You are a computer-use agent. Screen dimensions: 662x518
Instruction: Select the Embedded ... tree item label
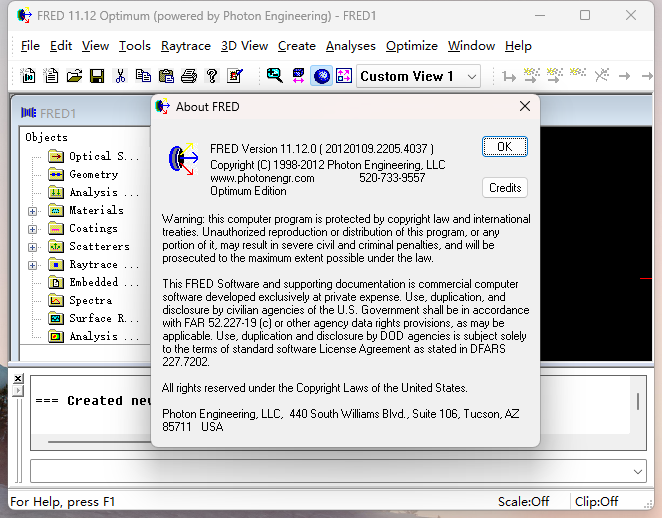click(x=104, y=282)
